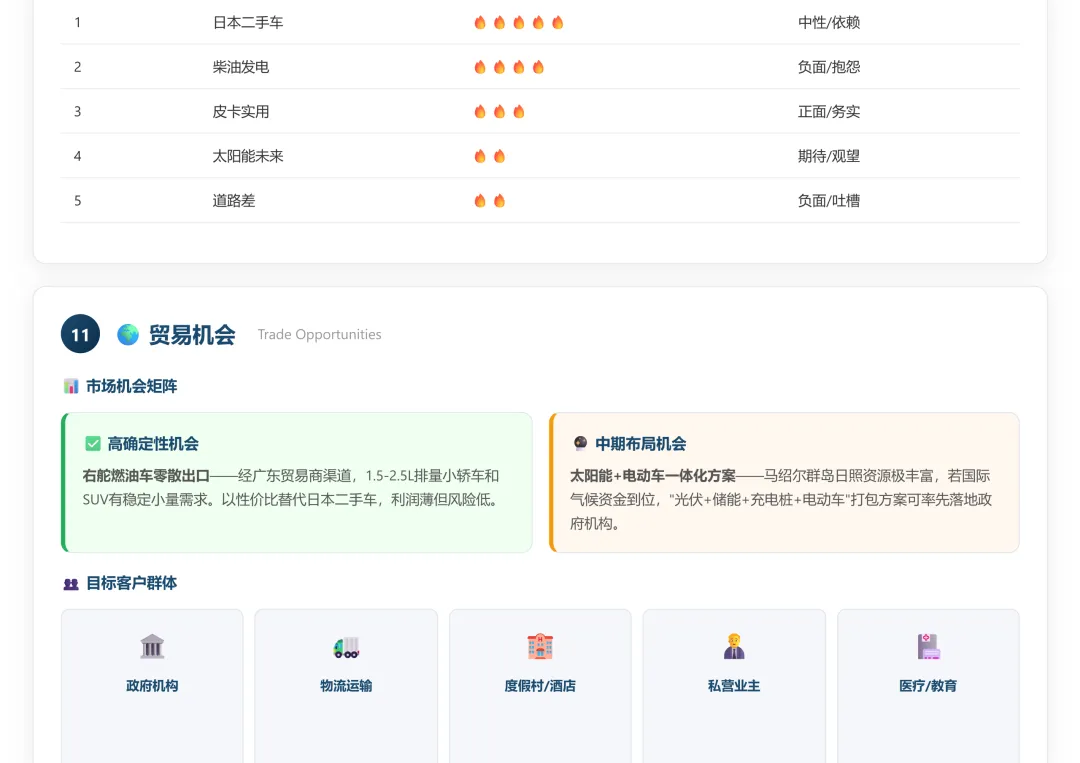Screen dimensions: 1080x763
Task: Click the green checkmark icon beside 高确定性机会
Action: coord(93,444)
